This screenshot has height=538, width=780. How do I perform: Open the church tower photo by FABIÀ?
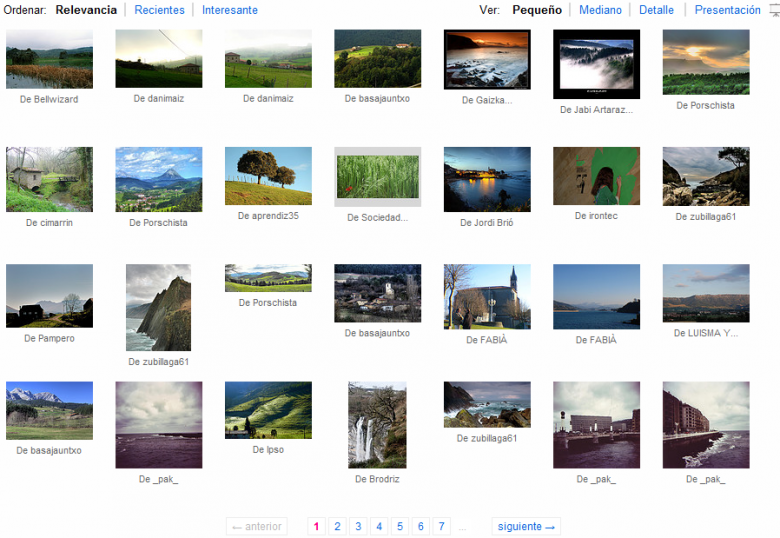[487, 297]
